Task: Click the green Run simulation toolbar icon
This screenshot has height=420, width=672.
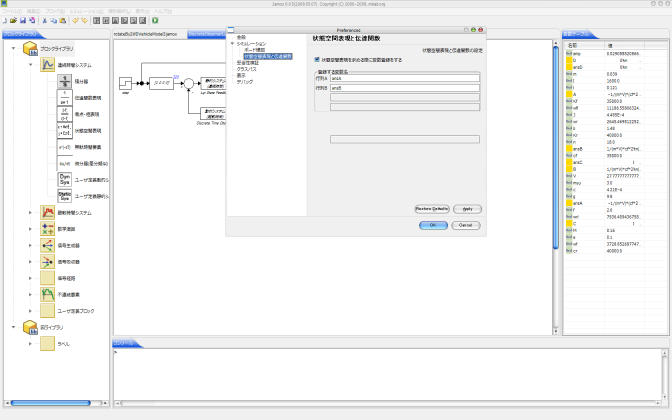Action: 156,20
